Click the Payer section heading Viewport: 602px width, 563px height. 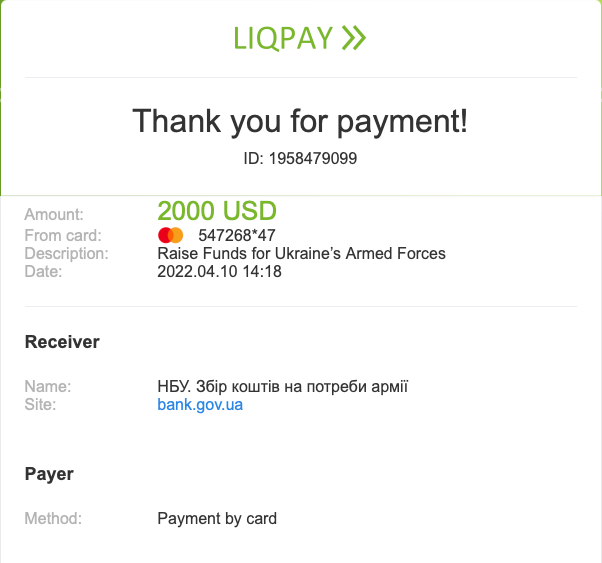(49, 473)
